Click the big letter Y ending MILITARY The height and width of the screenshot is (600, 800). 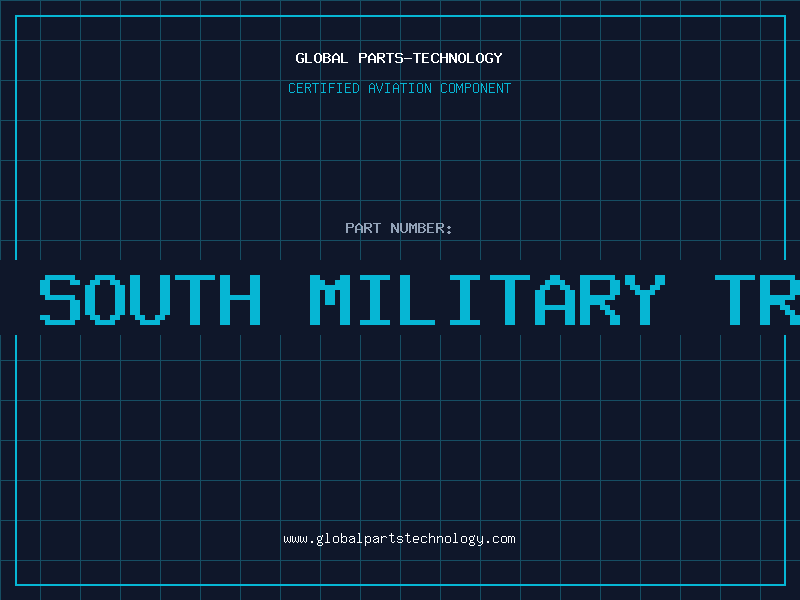tap(645, 299)
